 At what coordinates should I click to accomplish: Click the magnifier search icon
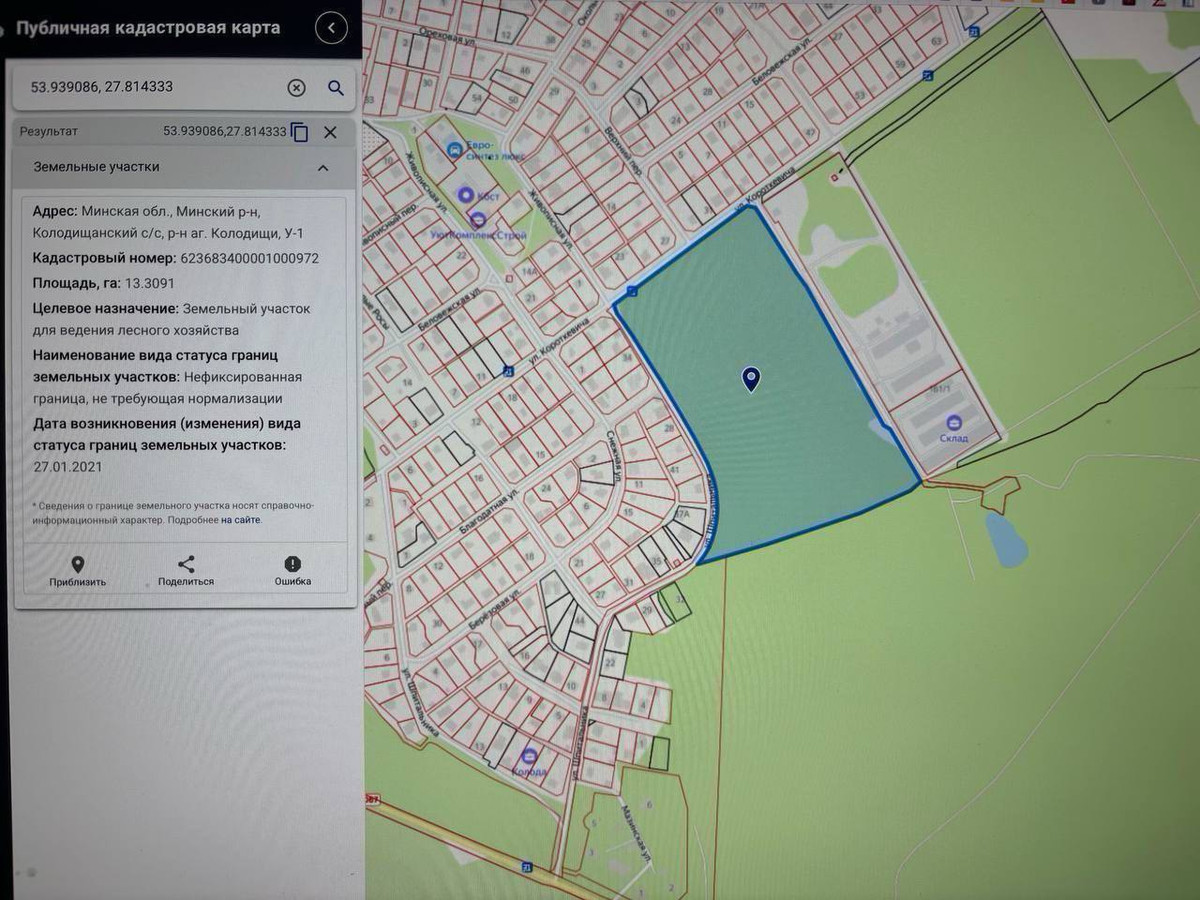click(x=336, y=88)
